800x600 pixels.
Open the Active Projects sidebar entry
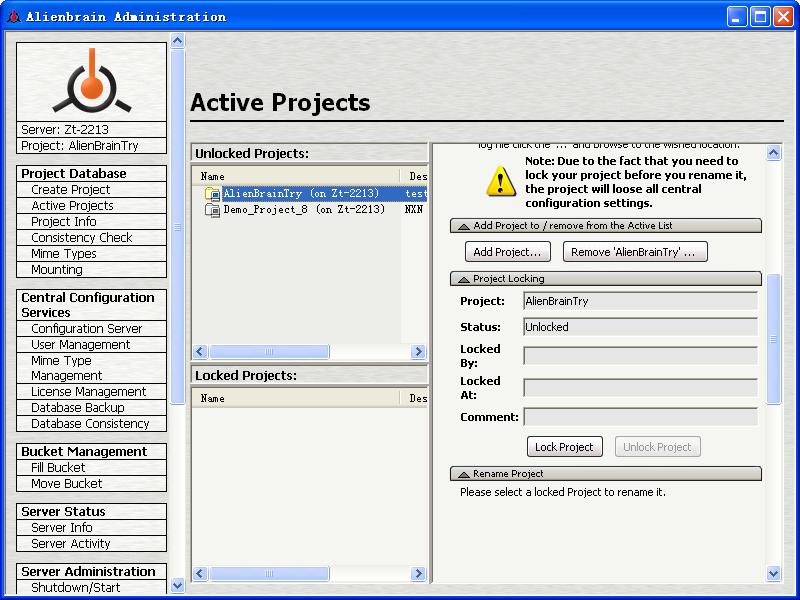[92, 206]
